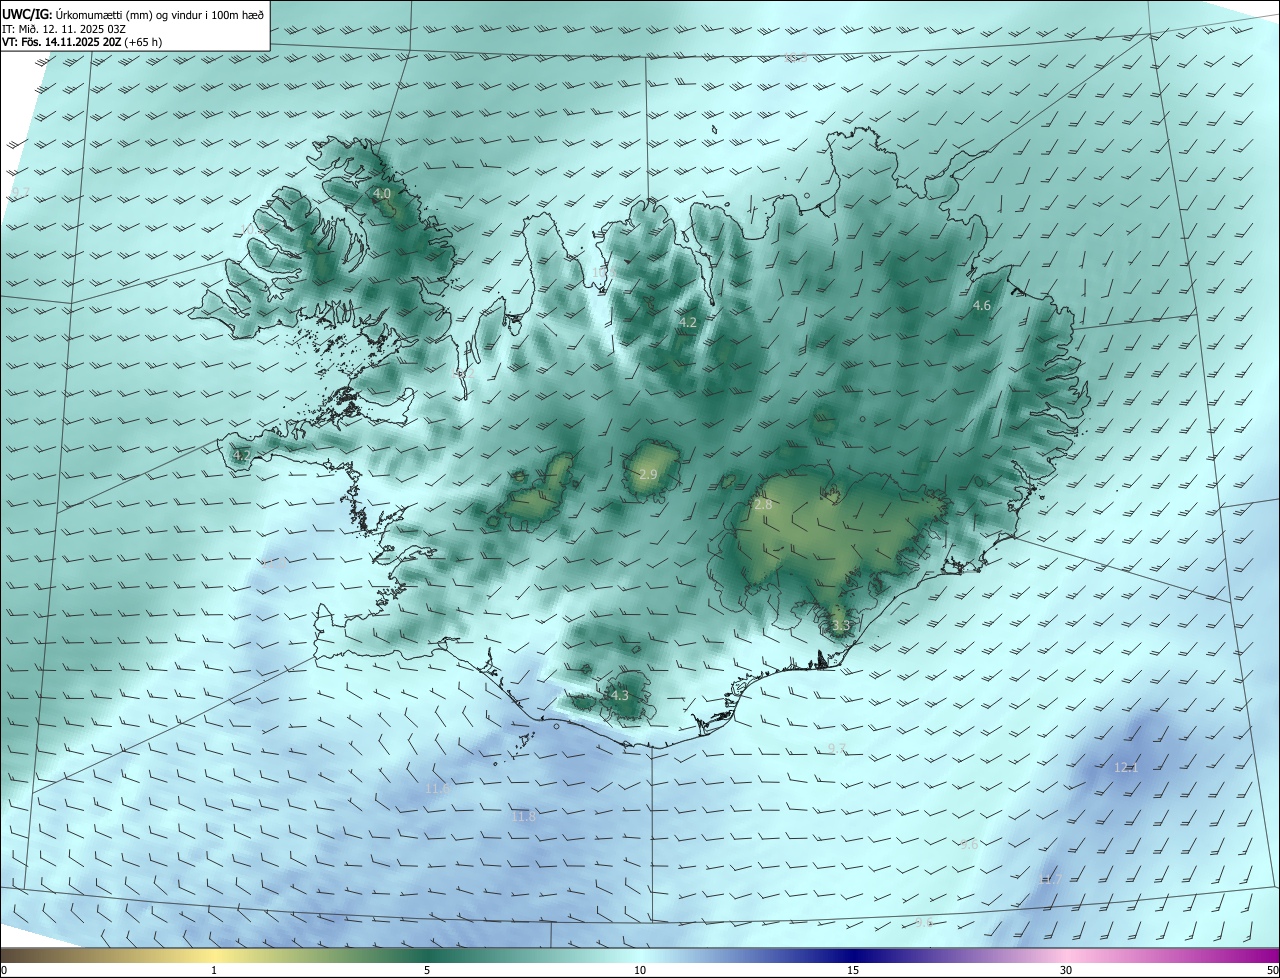The width and height of the screenshot is (1280, 978).
Task: Click the 15 tick on the color scale
Action: click(853, 970)
